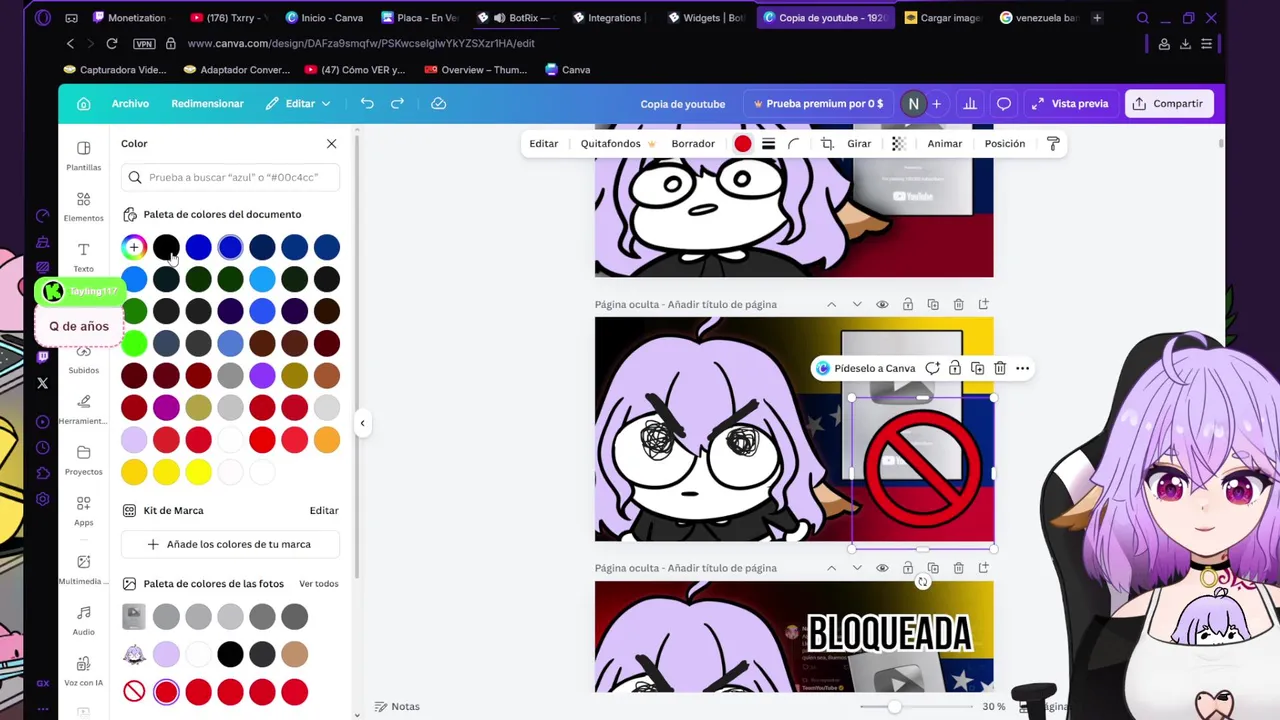Click Prueba premium por 0 $
1280x720 pixels.
pyautogui.click(x=818, y=104)
